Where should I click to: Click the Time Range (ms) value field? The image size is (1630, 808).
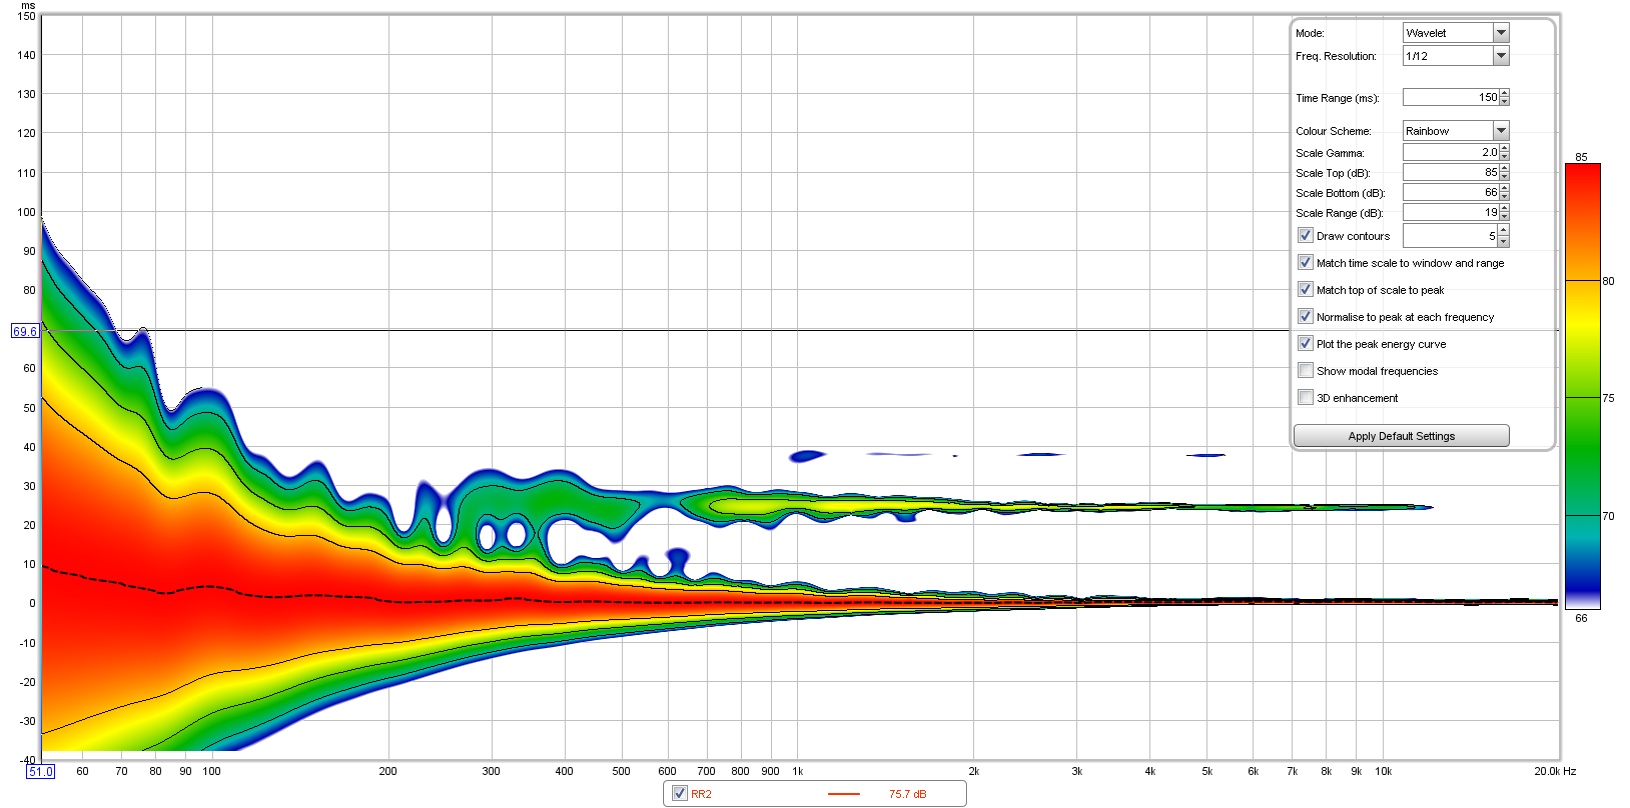1451,97
